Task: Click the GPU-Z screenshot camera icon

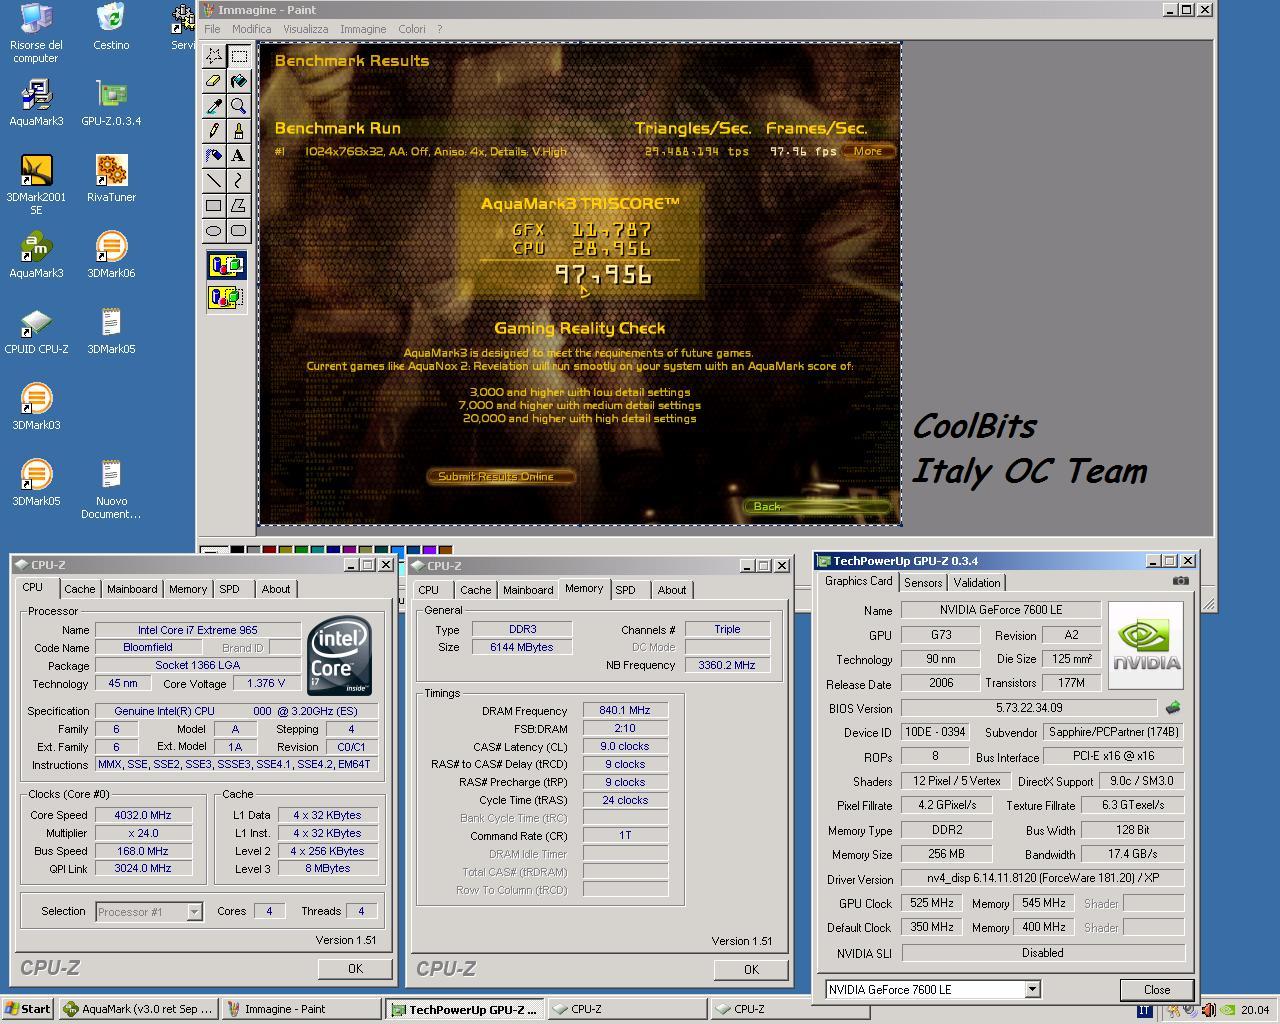Action: coord(1180,581)
